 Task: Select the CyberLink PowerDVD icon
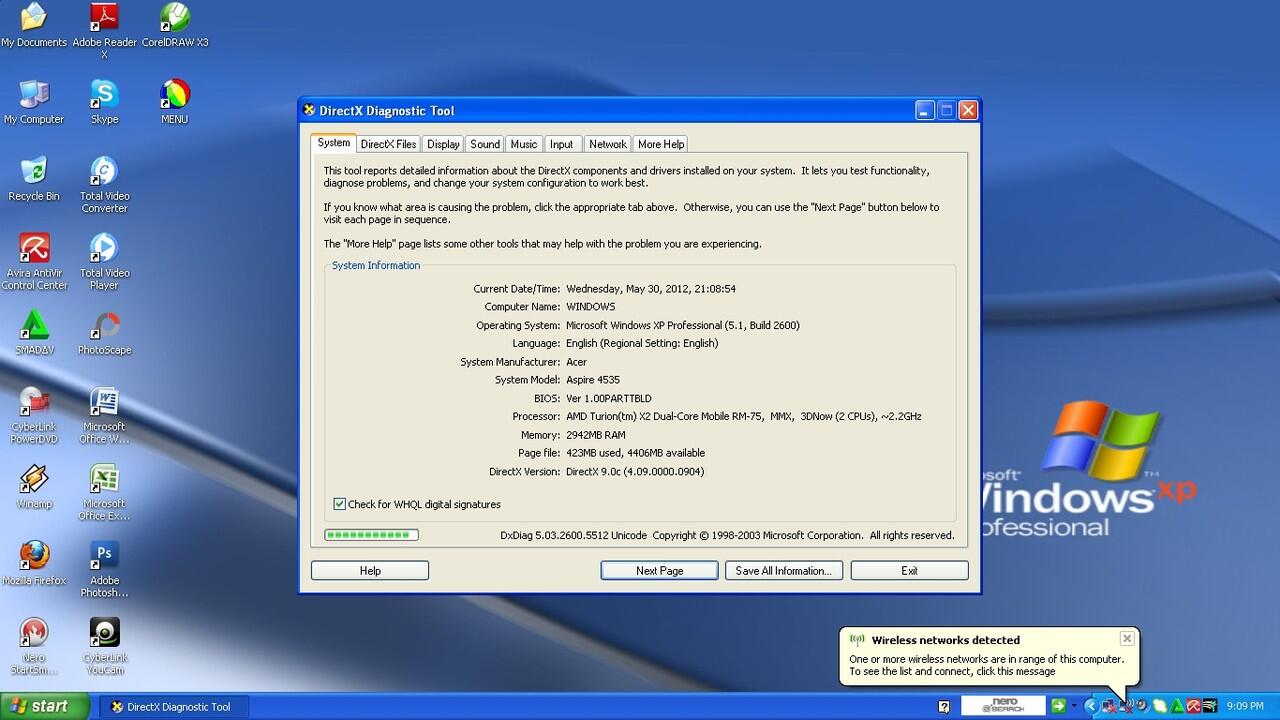coord(34,416)
